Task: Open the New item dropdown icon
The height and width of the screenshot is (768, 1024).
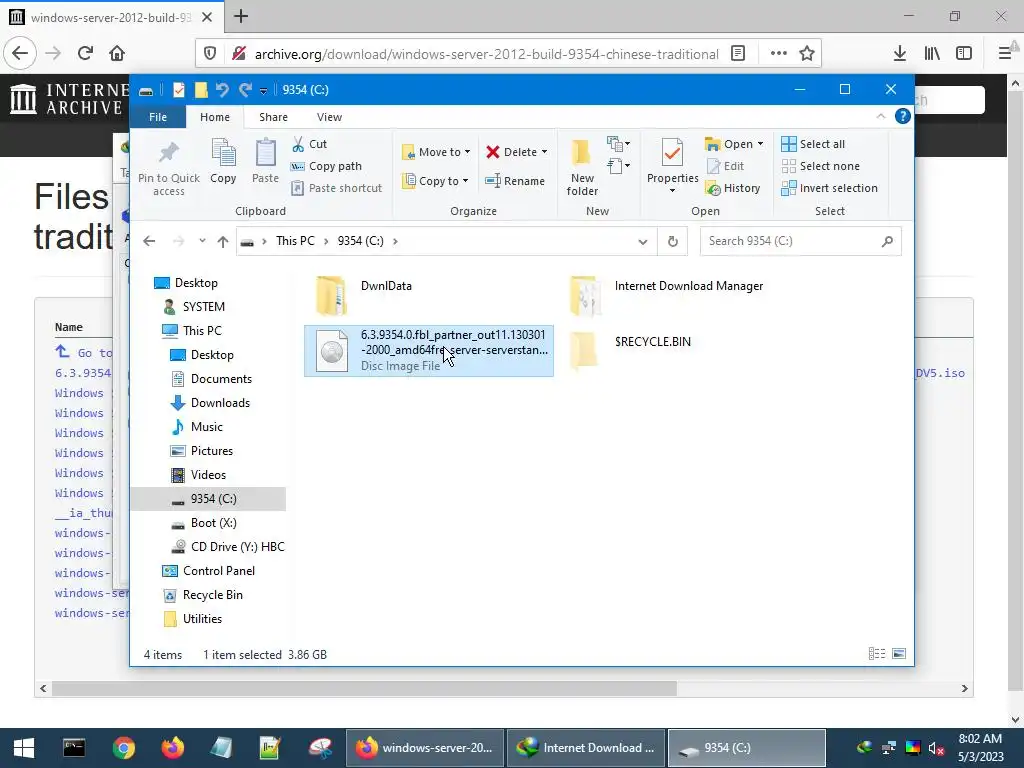Action: tap(618, 144)
